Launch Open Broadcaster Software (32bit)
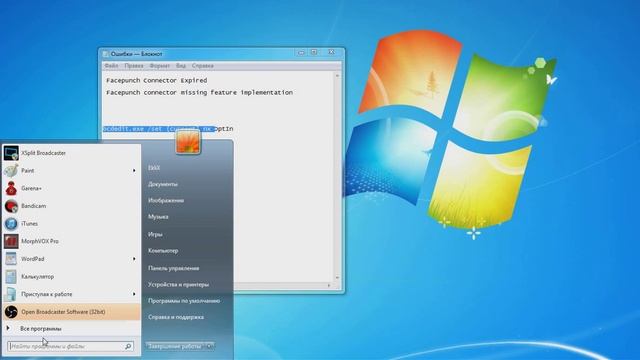The image size is (640, 360). click(x=71, y=312)
